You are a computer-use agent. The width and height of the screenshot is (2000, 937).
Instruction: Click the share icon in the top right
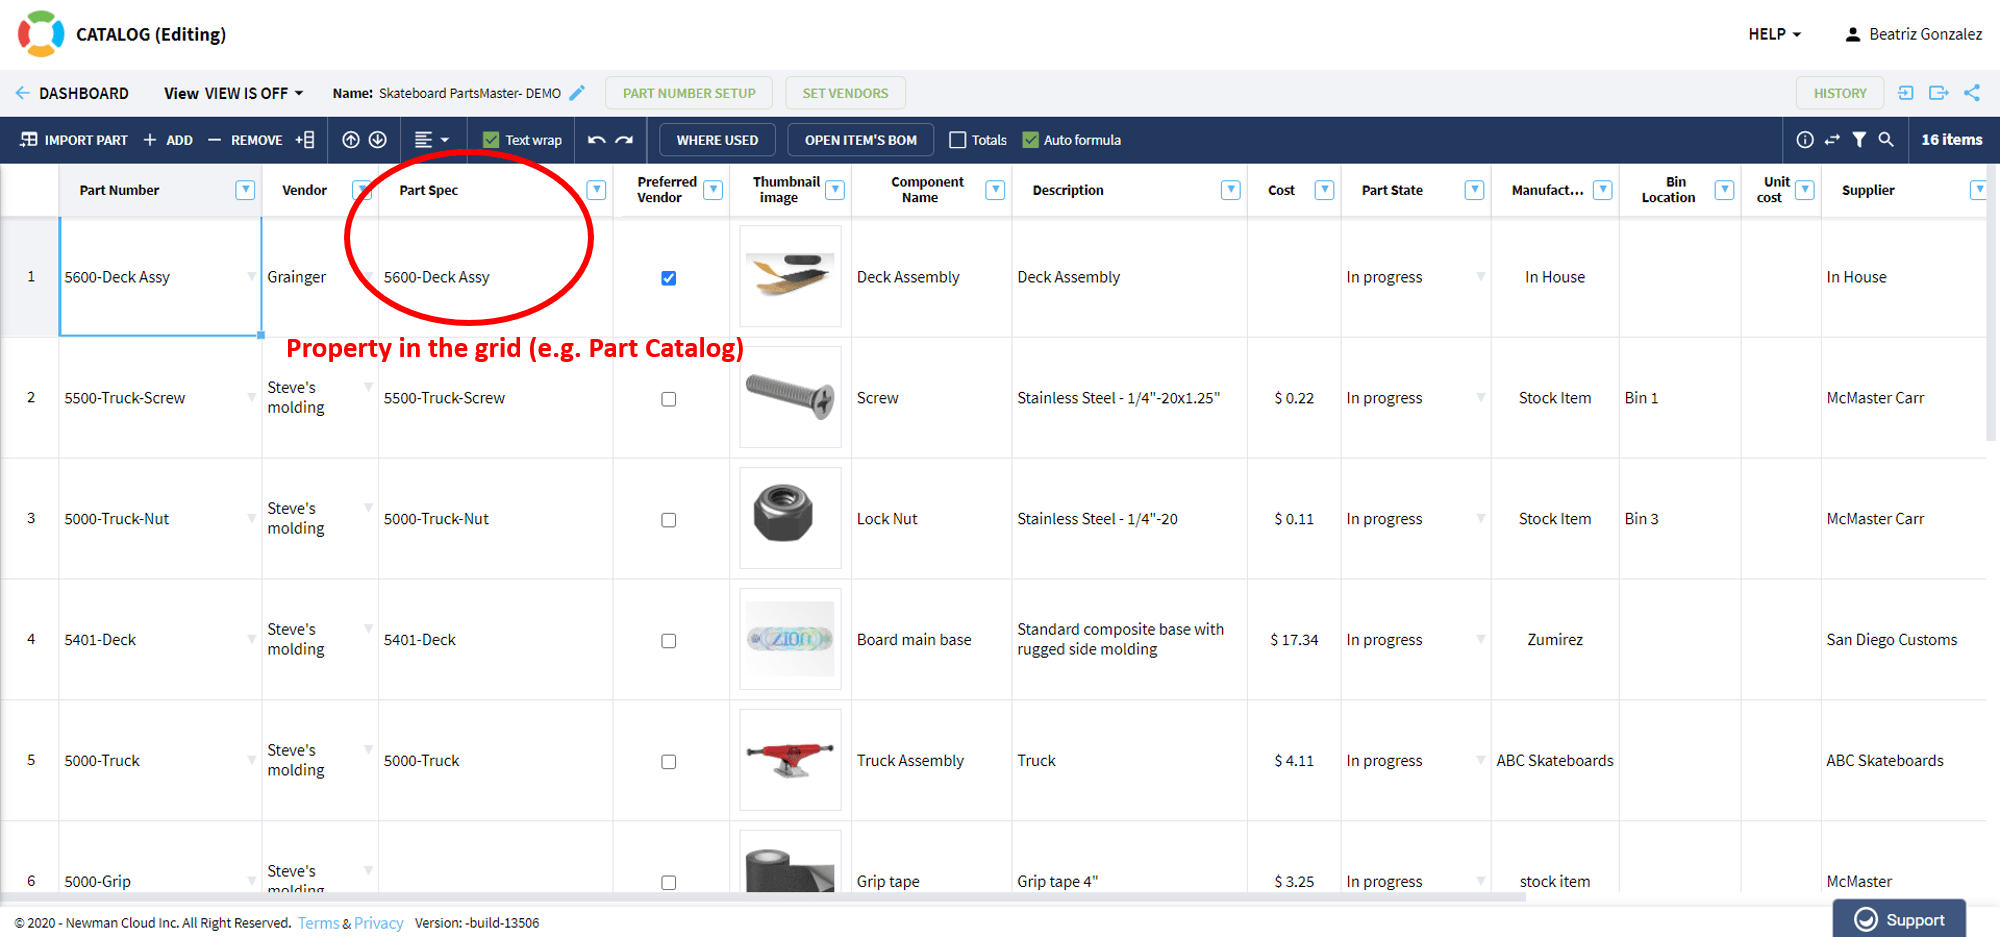click(x=1973, y=92)
